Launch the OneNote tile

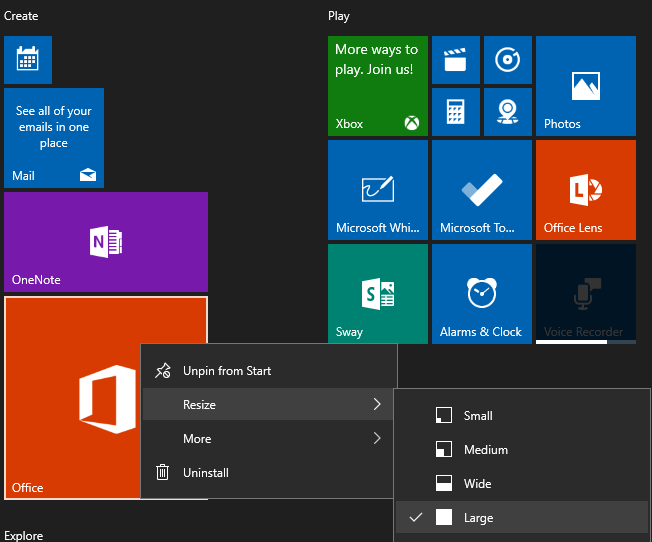(x=106, y=242)
